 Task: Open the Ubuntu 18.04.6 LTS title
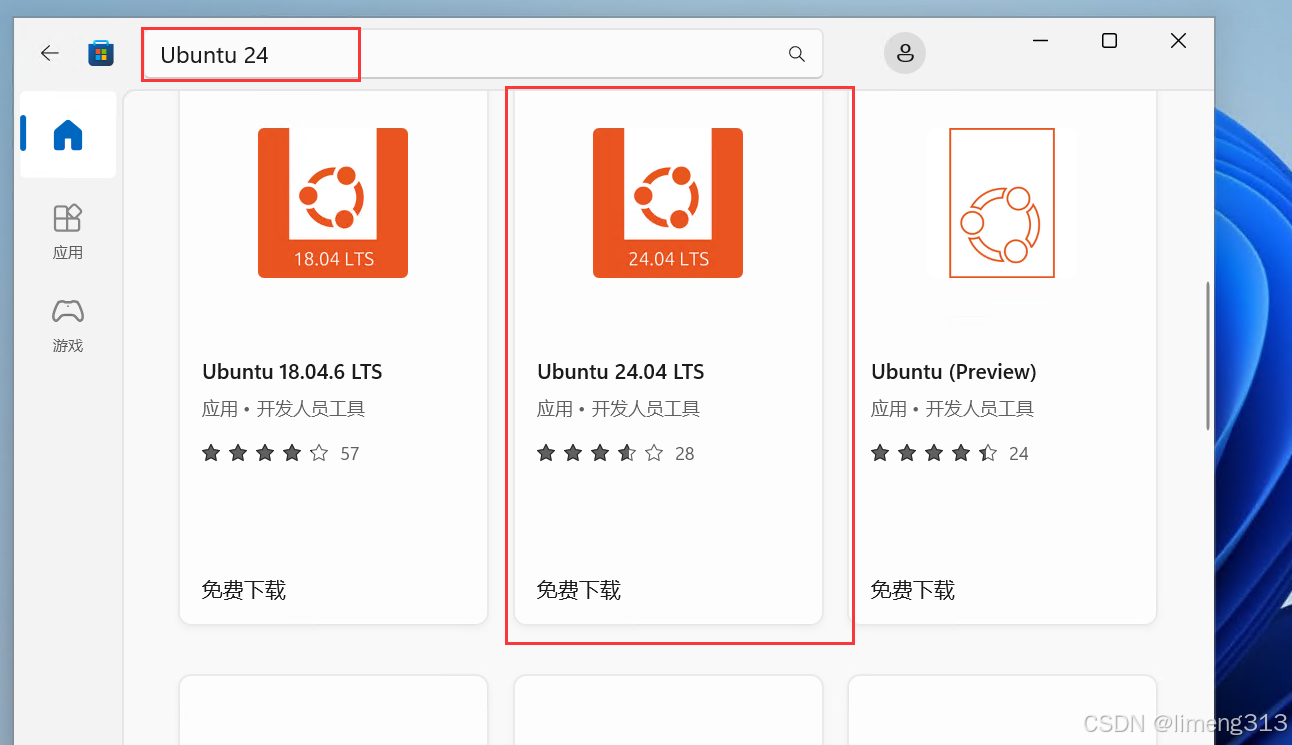(292, 372)
